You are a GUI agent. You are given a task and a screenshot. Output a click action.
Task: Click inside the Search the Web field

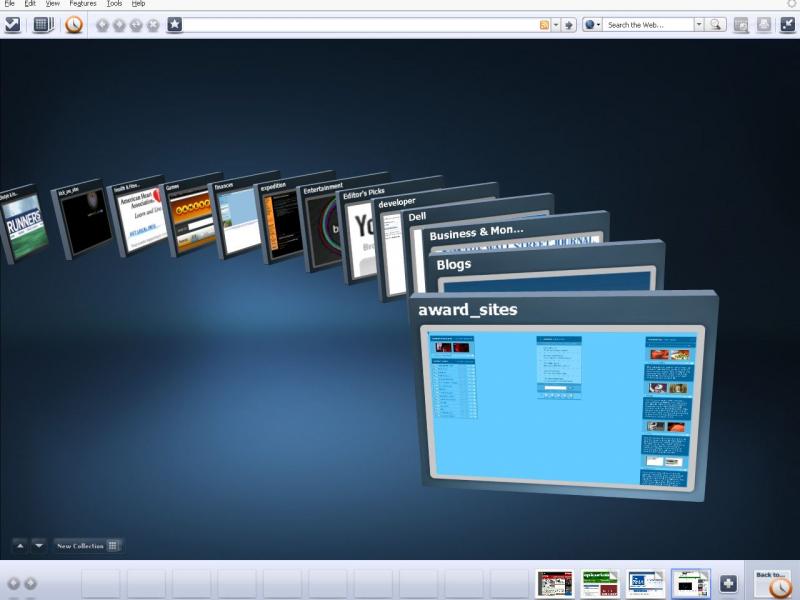point(648,25)
